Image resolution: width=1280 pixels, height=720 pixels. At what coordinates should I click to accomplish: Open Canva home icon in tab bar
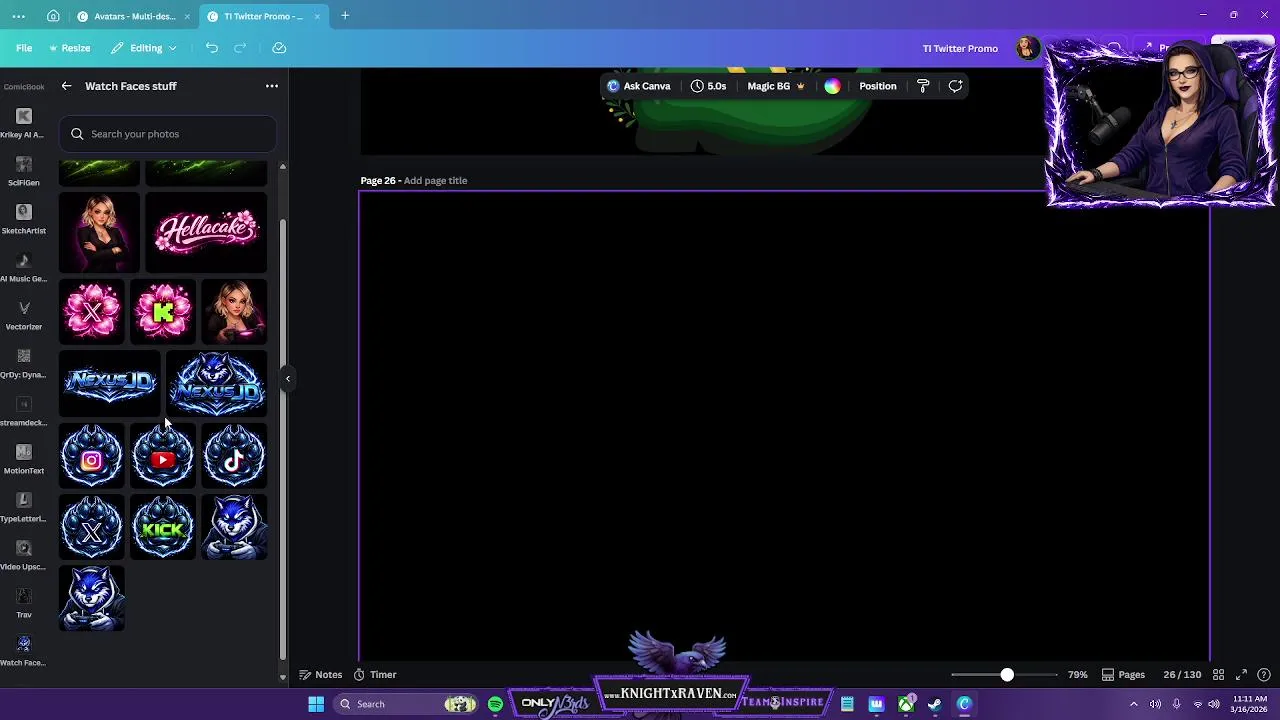point(53,16)
